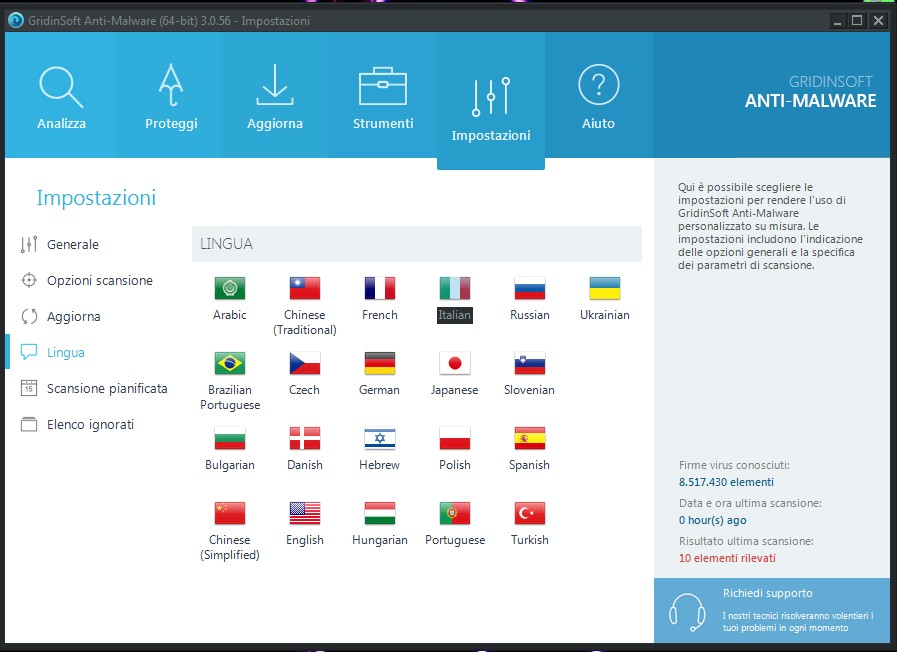
Task: Pick the Danish flag icon
Action: [304, 438]
